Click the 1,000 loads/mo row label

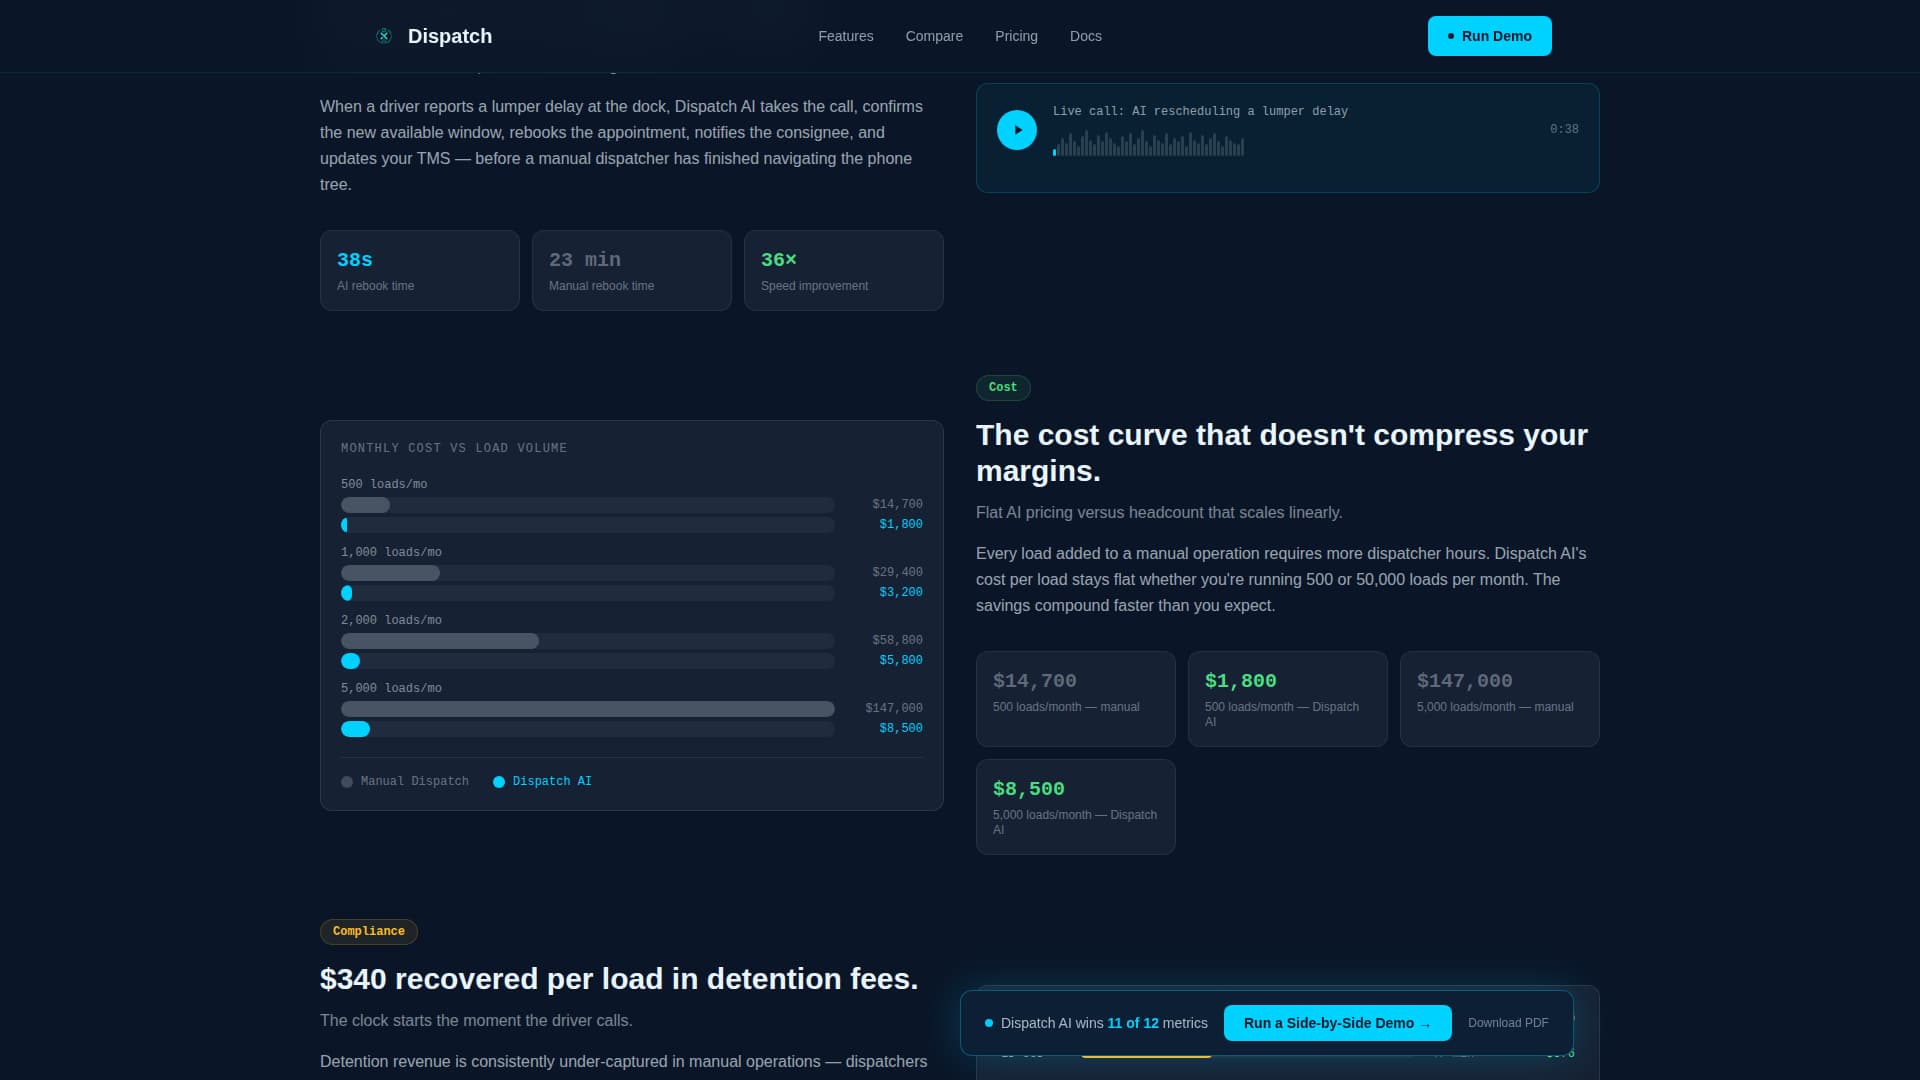(391, 552)
